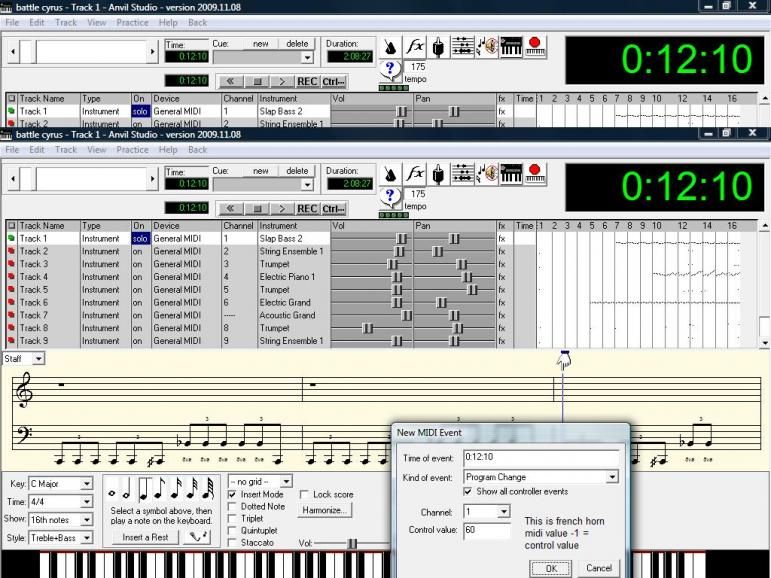Click Cancel in the New MIDI Event dialog

click(598, 568)
